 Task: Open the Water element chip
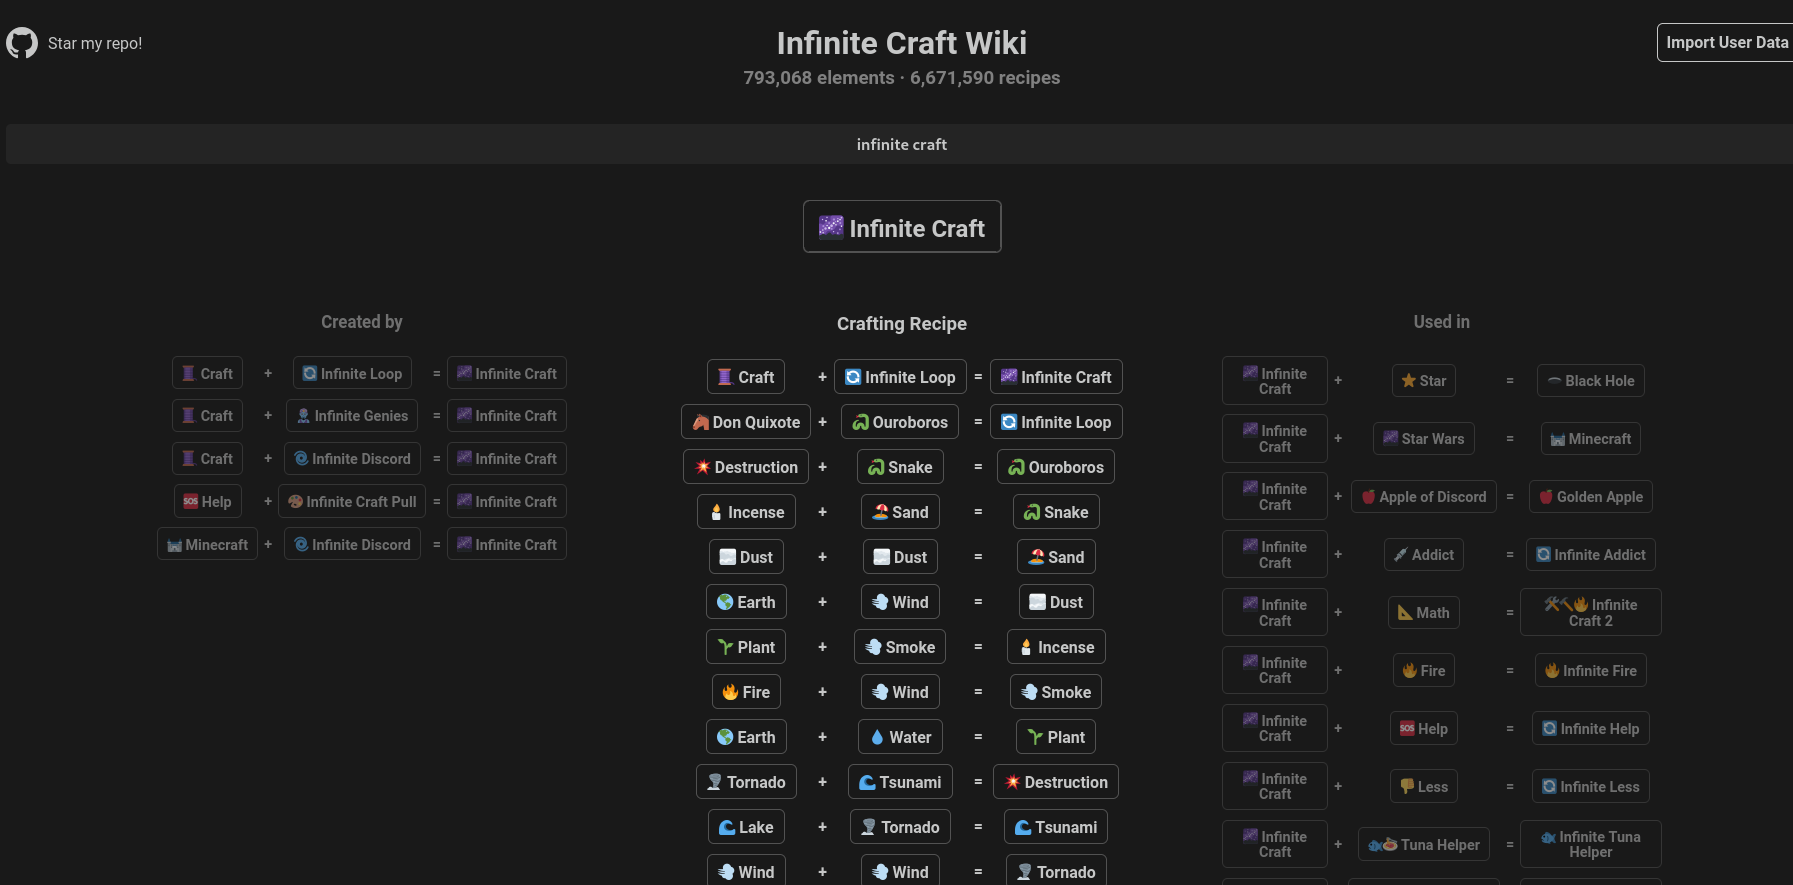[900, 737]
